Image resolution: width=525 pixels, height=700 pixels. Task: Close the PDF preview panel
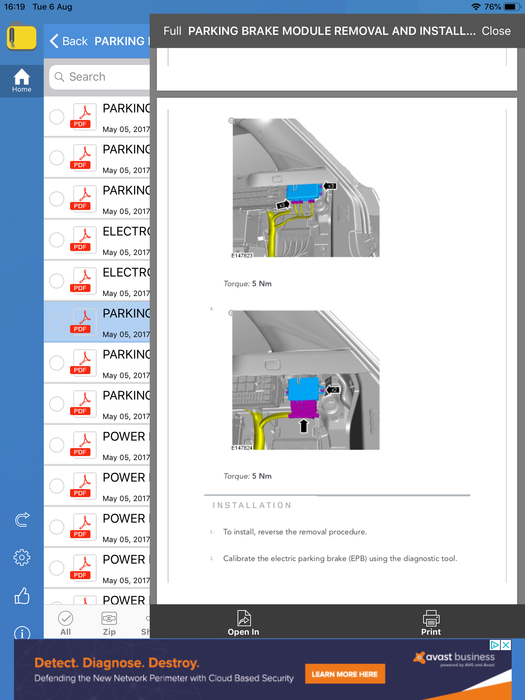[496, 31]
